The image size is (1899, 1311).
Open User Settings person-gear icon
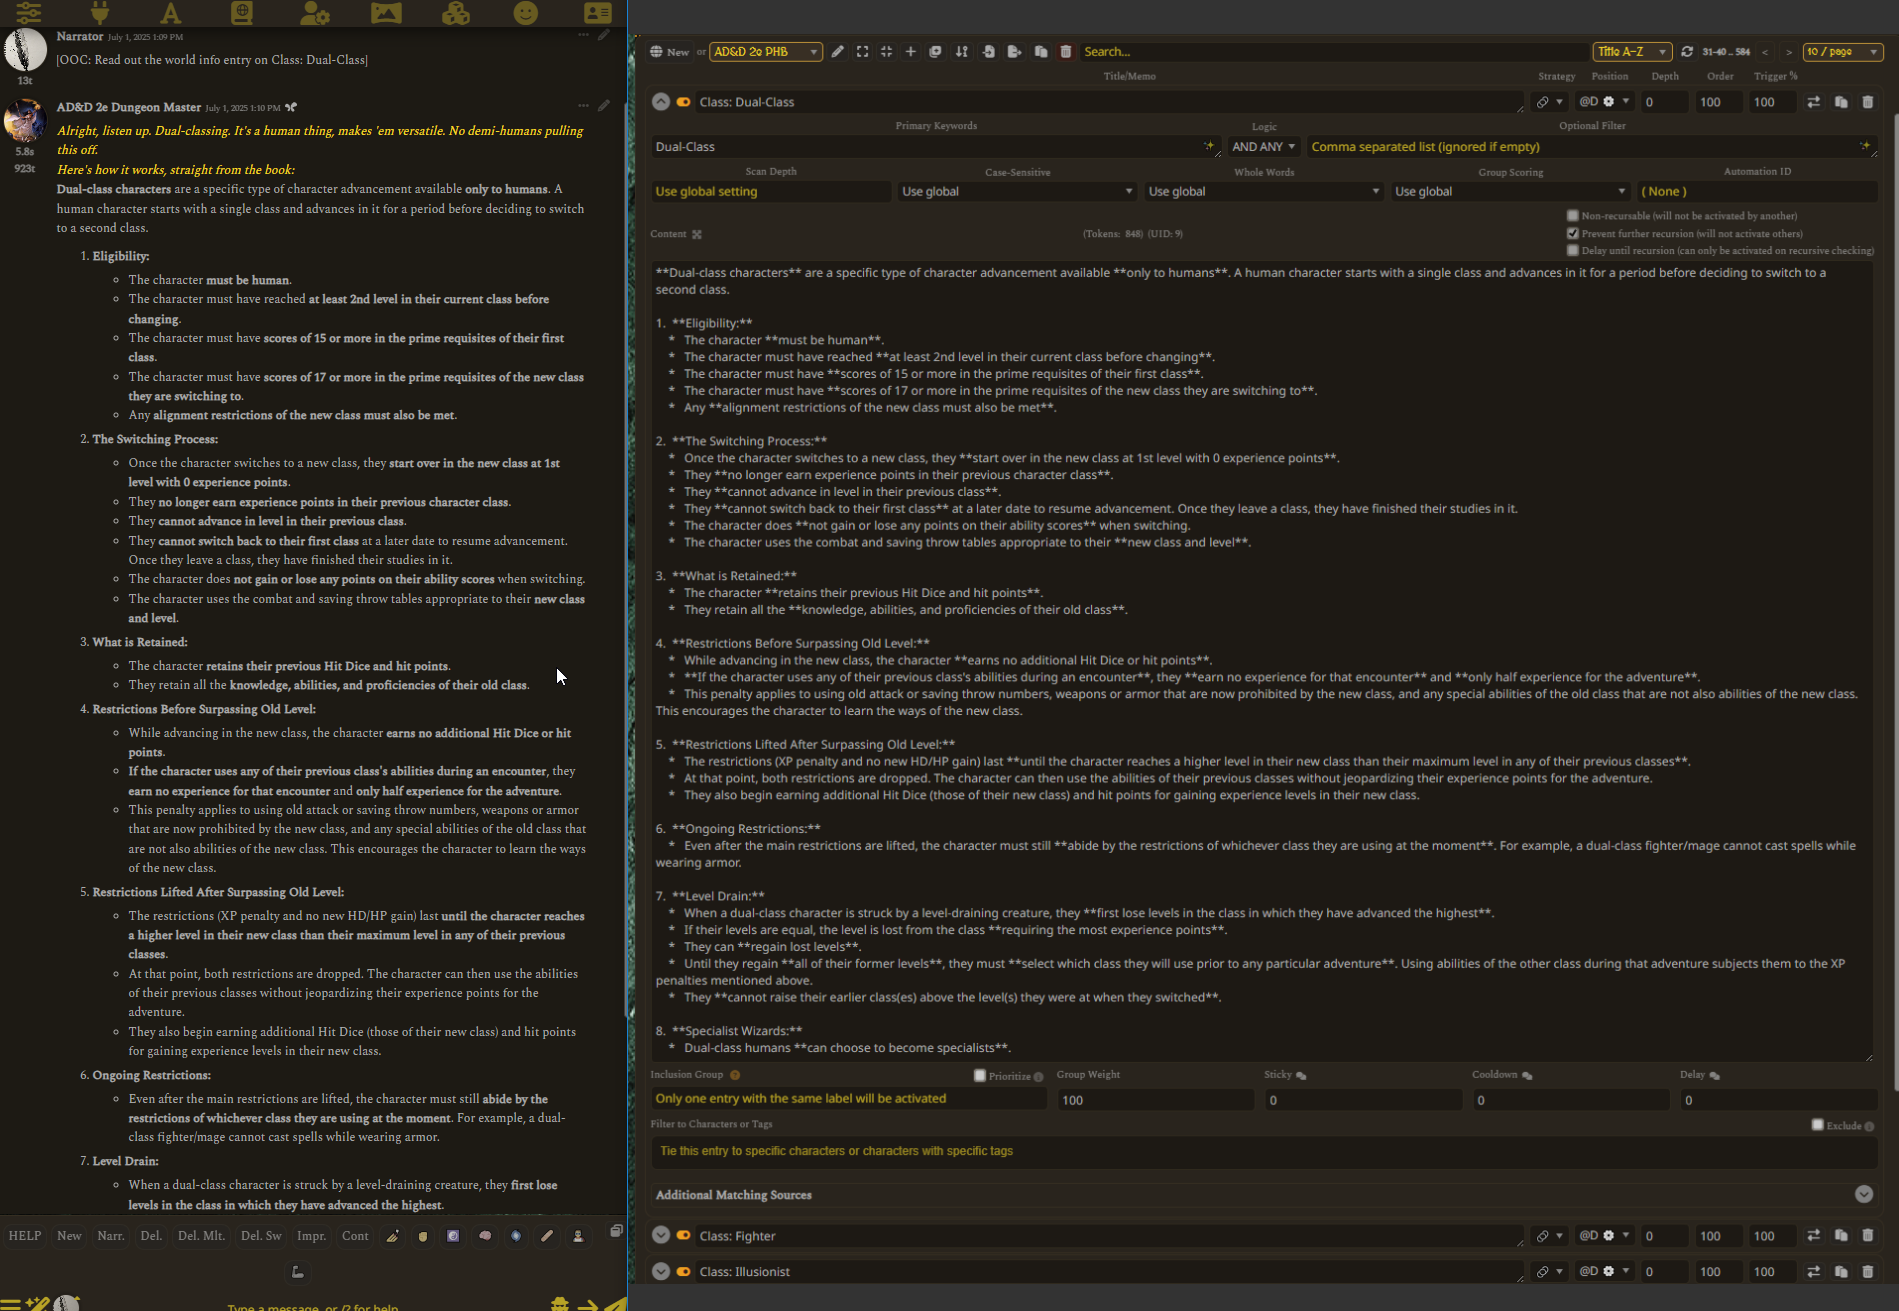click(x=314, y=13)
